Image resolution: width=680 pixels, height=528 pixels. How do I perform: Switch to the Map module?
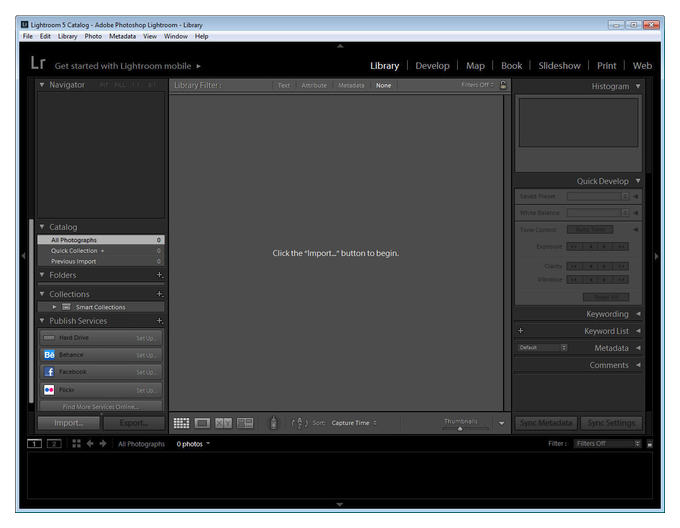(x=475, y=66)
